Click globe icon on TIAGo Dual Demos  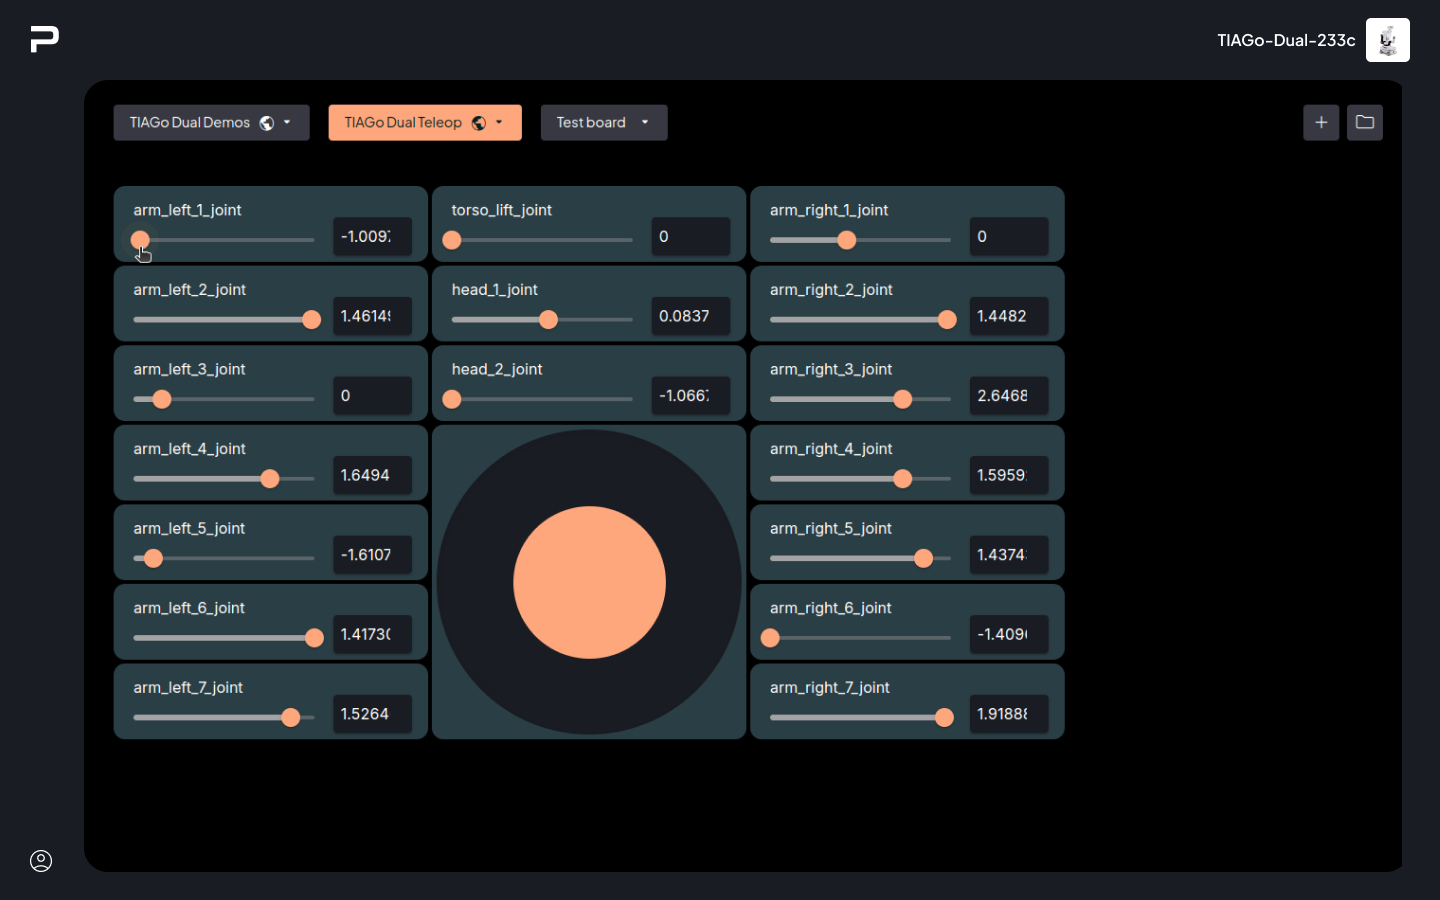pos(267,123)
